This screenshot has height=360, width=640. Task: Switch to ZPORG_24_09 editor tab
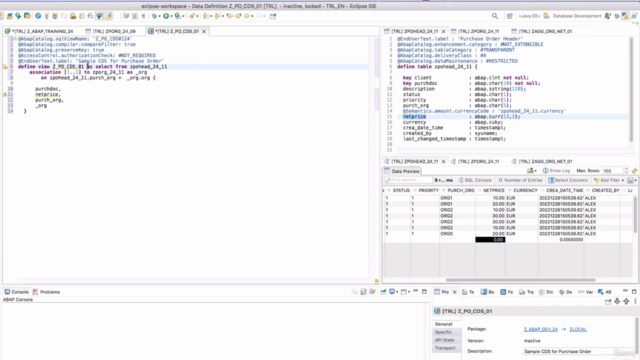tap(110, 31)
